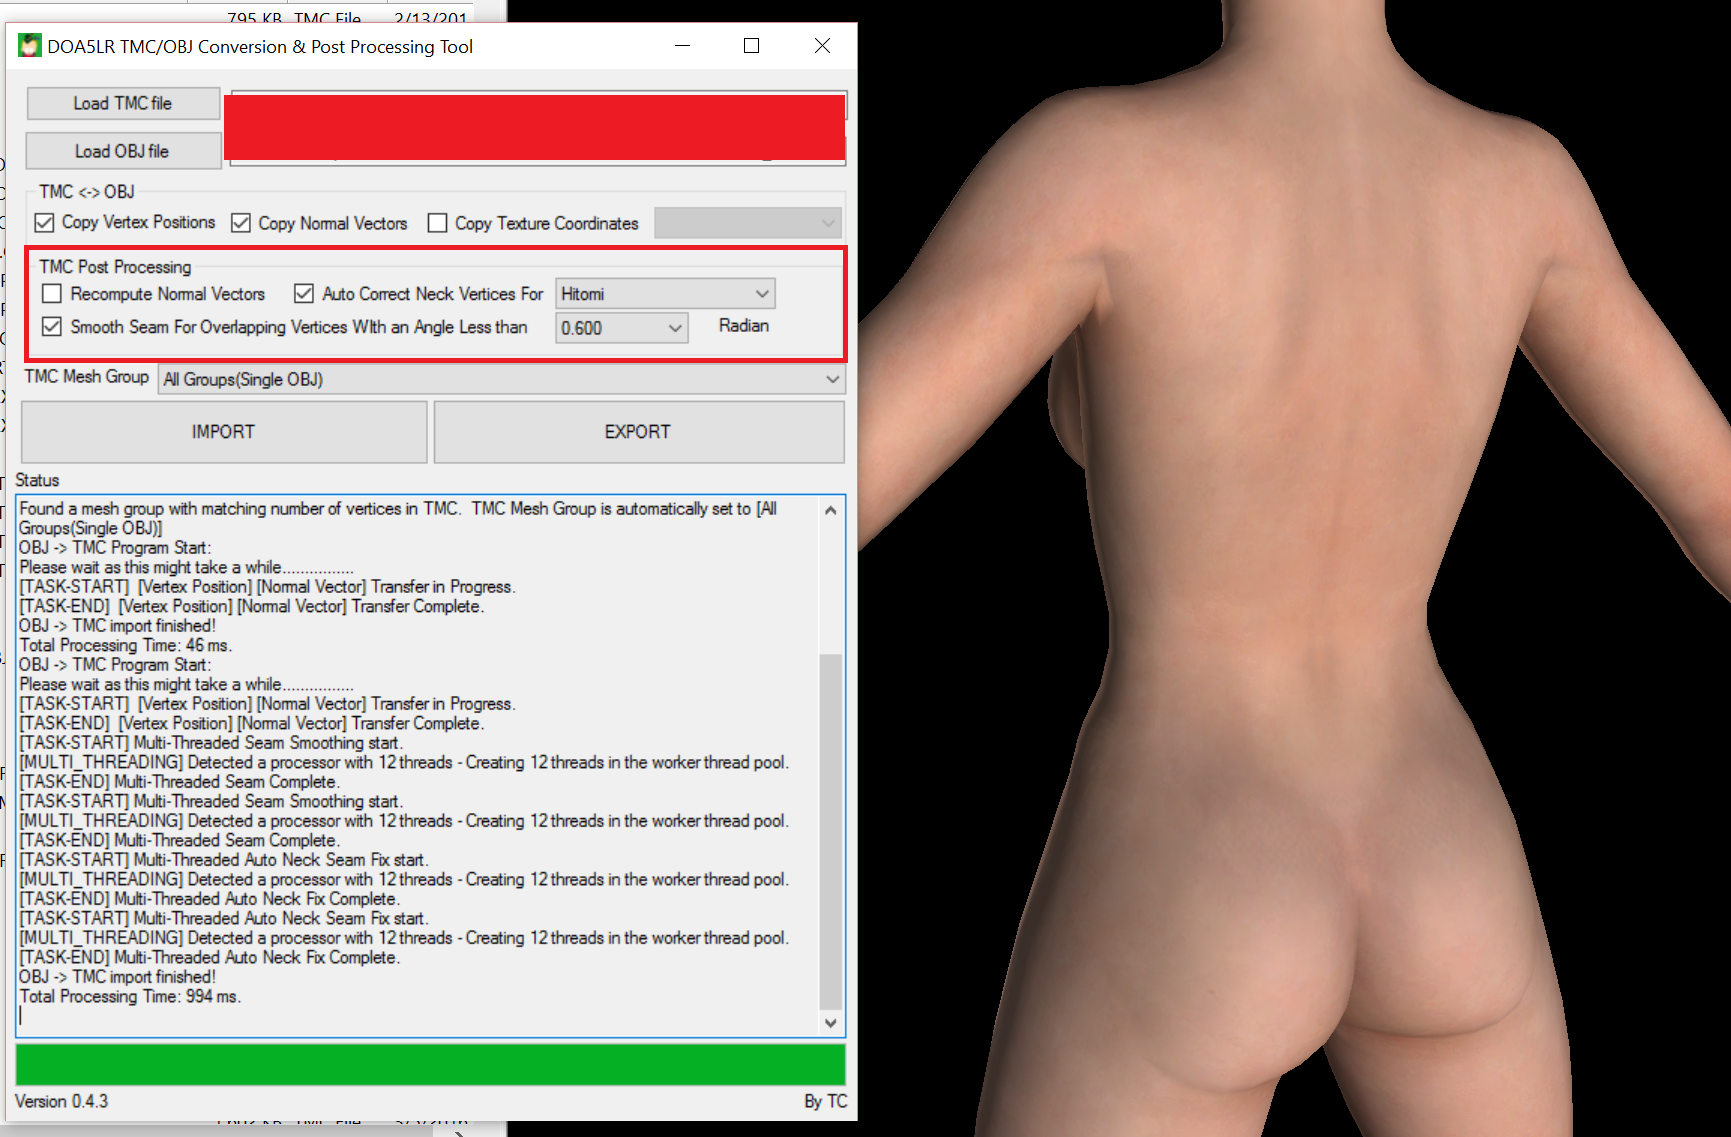
Task: Enable Copy Texture Coordinates checkbox
Action: pos(437,223)
